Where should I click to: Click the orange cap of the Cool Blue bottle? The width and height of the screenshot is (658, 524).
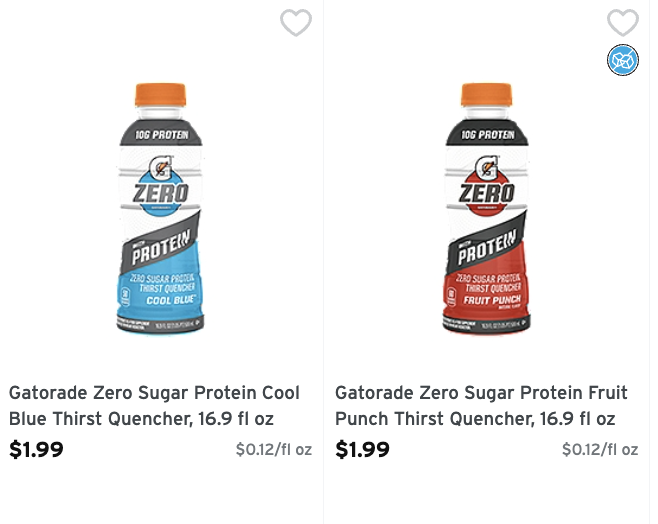pyautogui.click(x=161, y=96)
